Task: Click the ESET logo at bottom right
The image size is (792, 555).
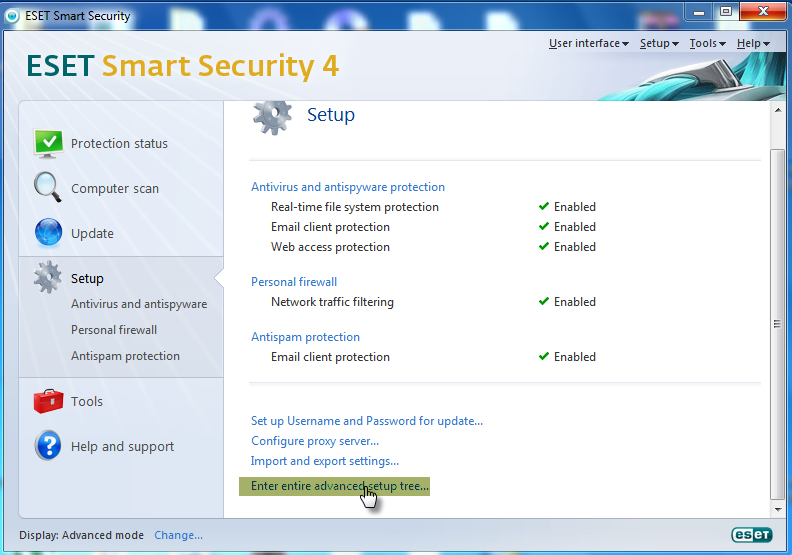Action: point(751,535)
